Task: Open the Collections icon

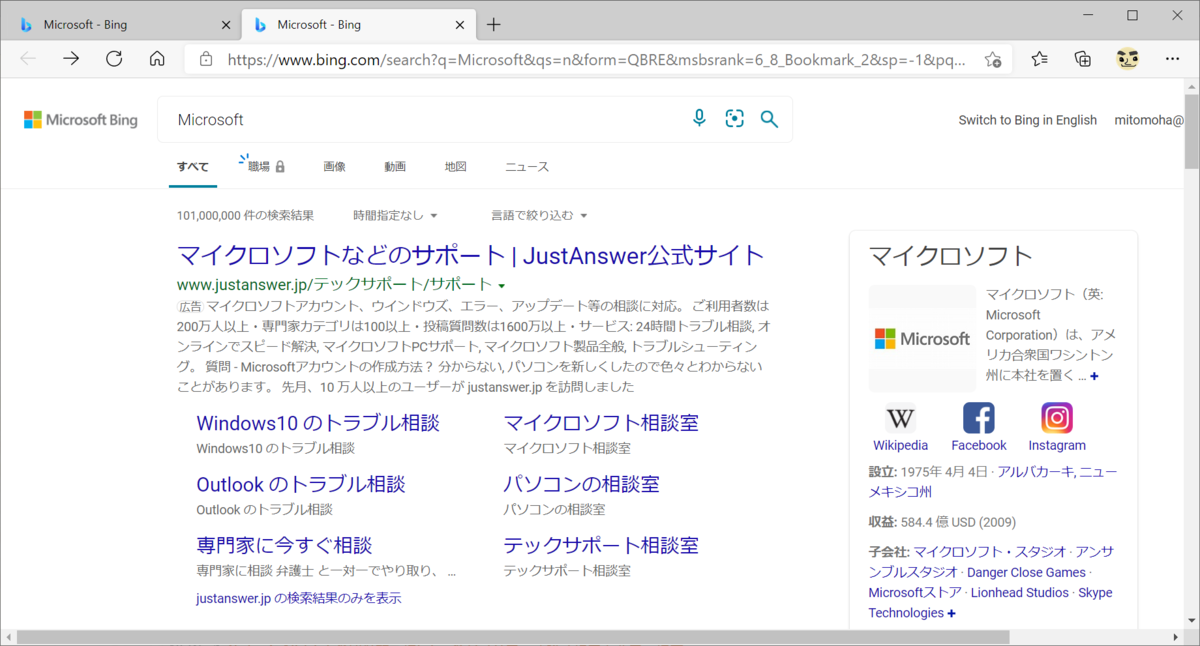Action: 1083,59
